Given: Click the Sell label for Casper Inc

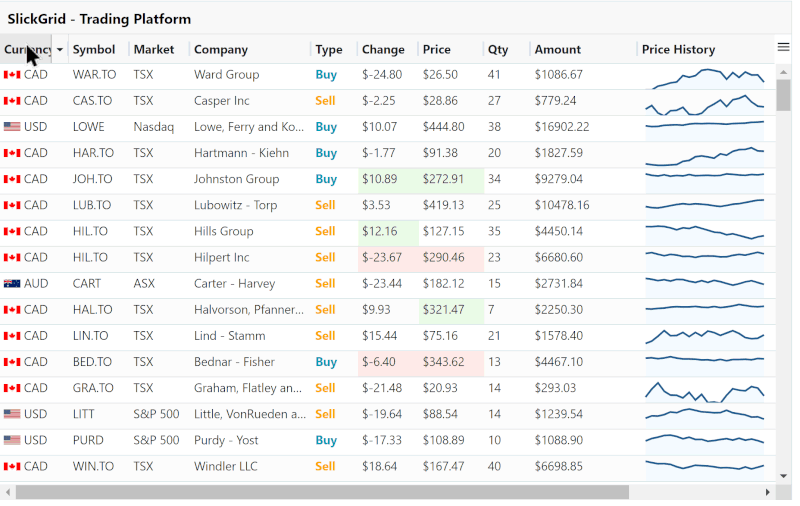Looking at the screenshot, I should pos(325,101).
